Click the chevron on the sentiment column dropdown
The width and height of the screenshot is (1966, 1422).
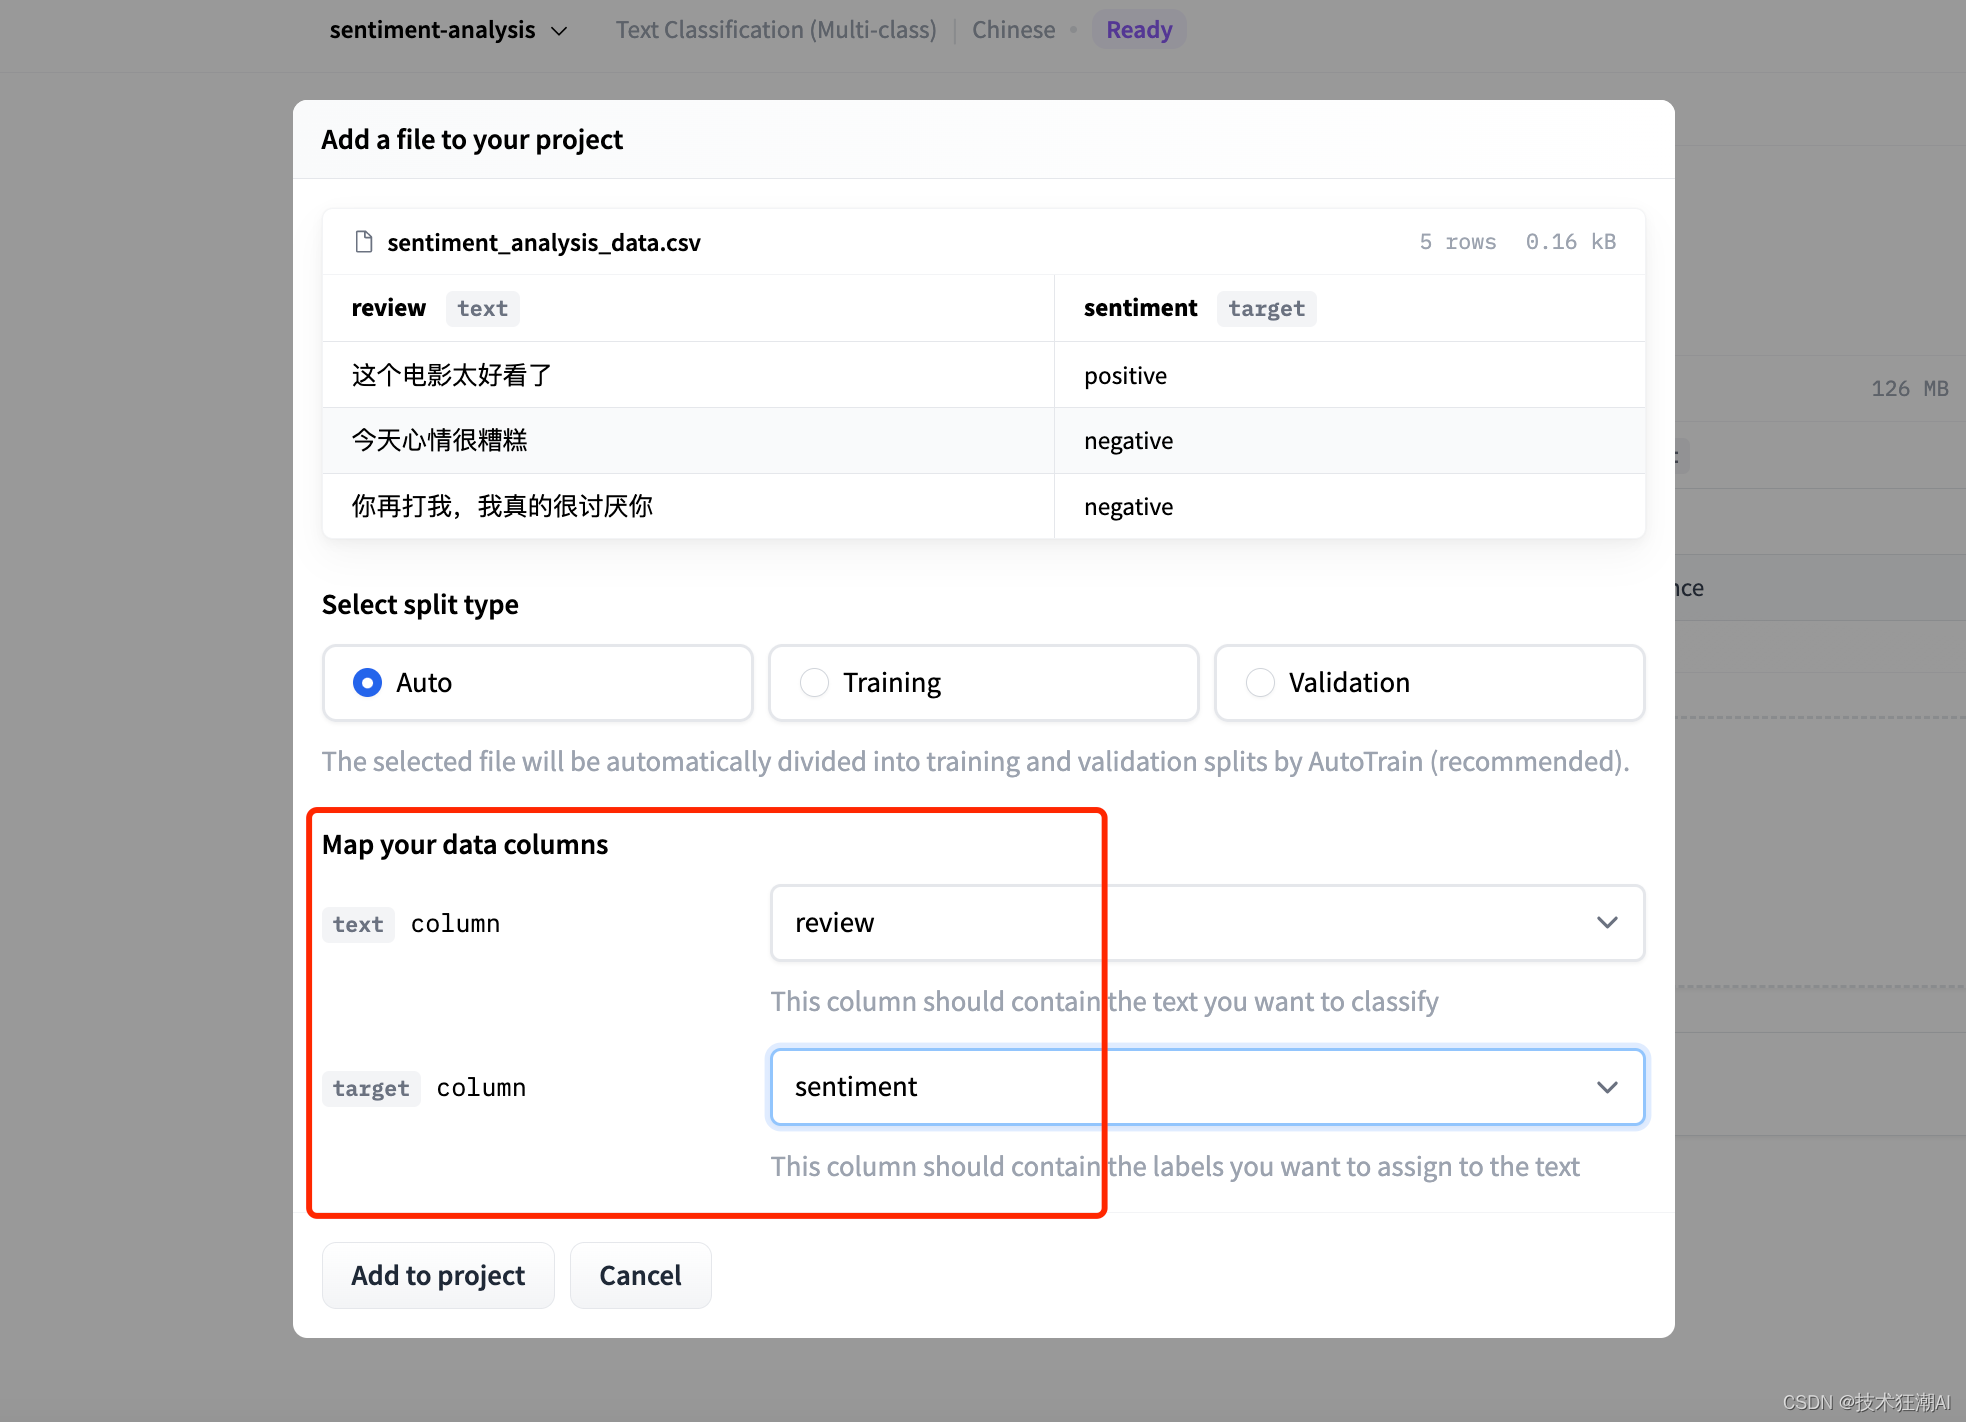(x=1607, y=1087)
